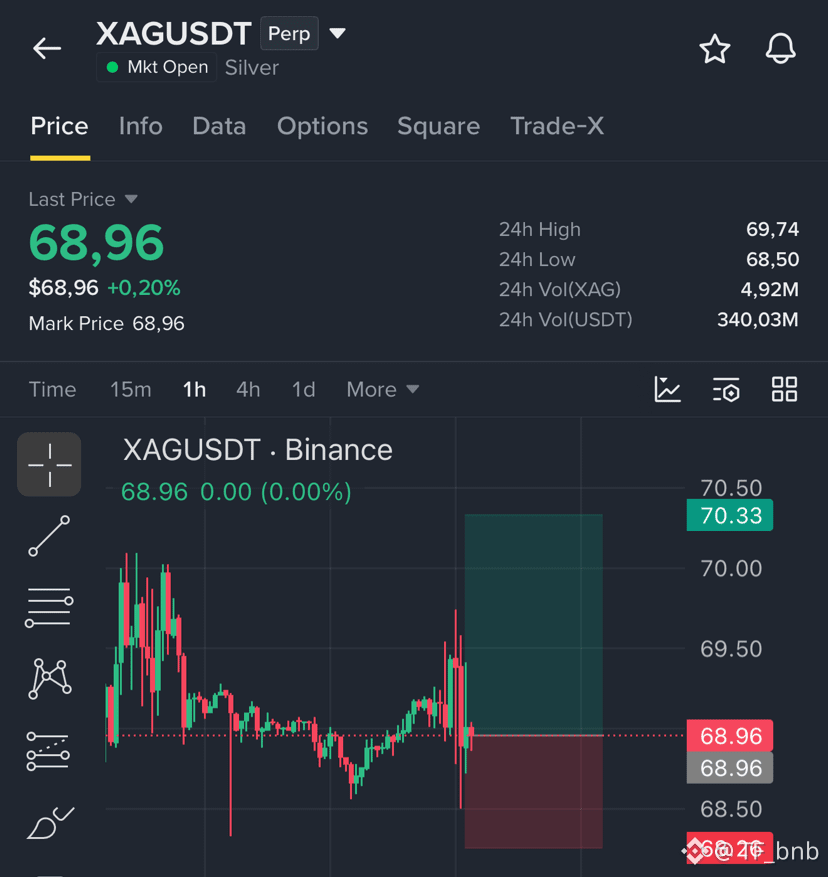Click the 70.33 target price label
The image size is (828, 877).
tap(730, 515)
